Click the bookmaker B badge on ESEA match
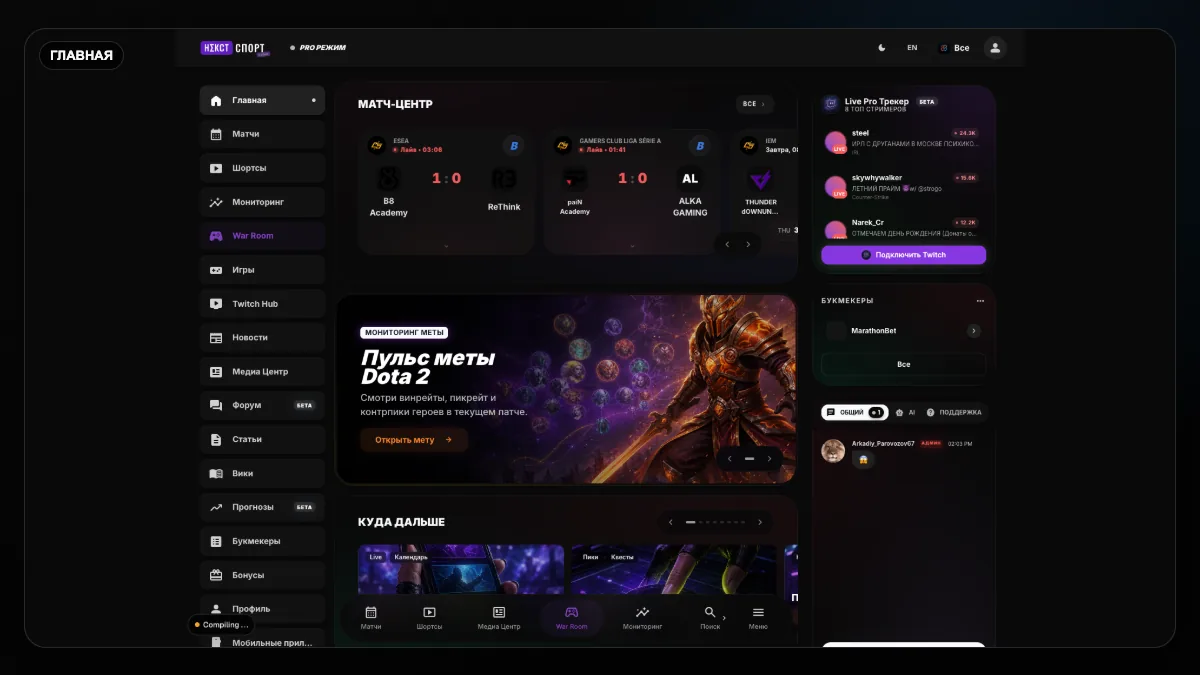Viewport: 1200px width, 675px height. pos(514,146)
